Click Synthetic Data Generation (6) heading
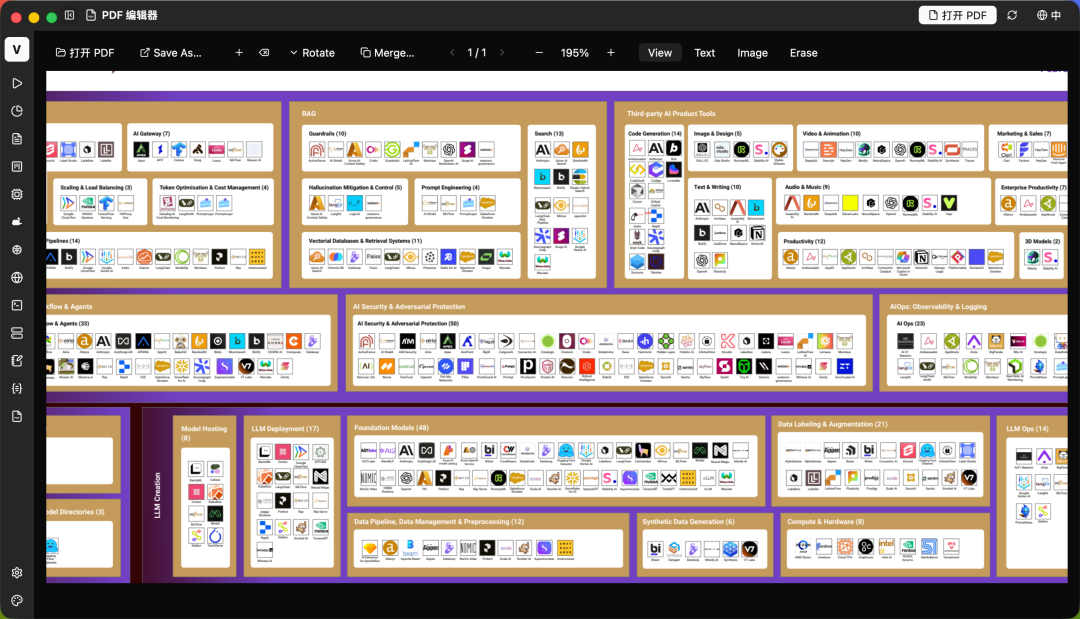The image size is (1080, 619). point(688,521)
